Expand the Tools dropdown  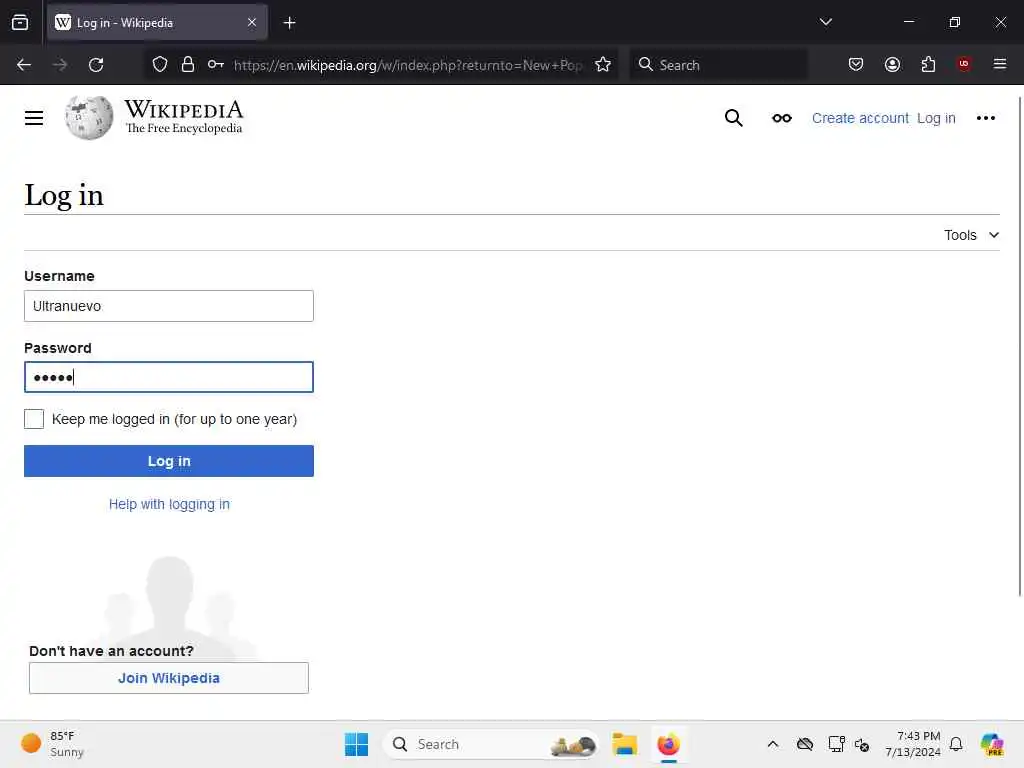[x=971, y=235]
